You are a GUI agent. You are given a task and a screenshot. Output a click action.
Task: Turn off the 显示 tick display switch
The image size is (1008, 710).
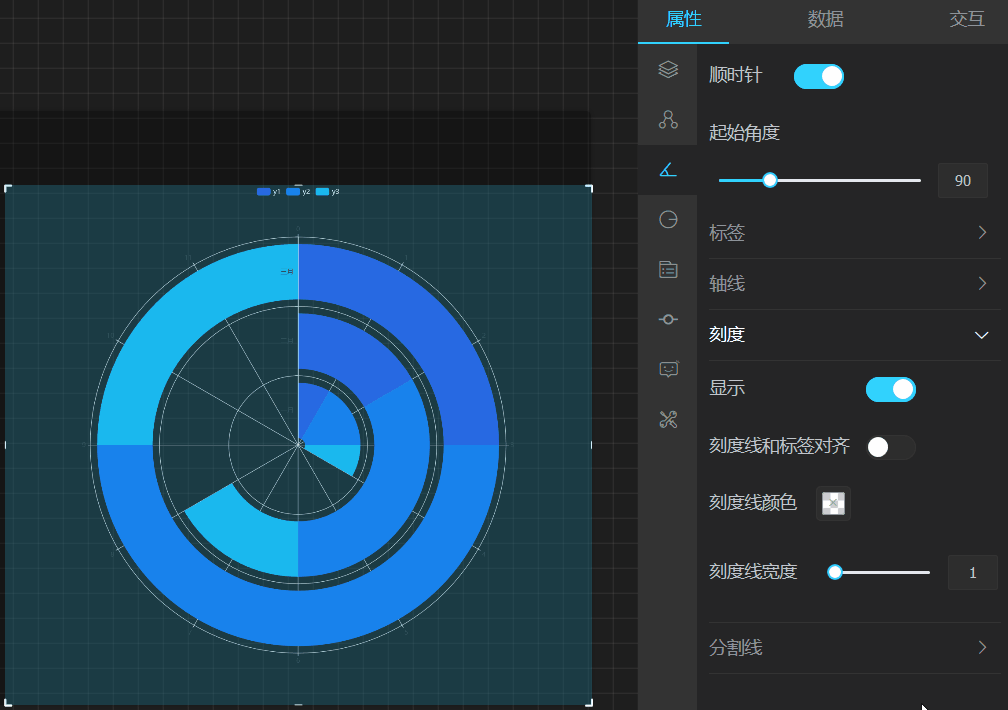tap(890, 389)
